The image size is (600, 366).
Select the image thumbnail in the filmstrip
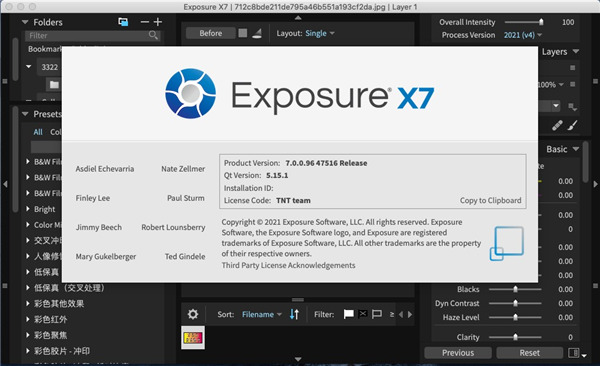click(193, 338)
